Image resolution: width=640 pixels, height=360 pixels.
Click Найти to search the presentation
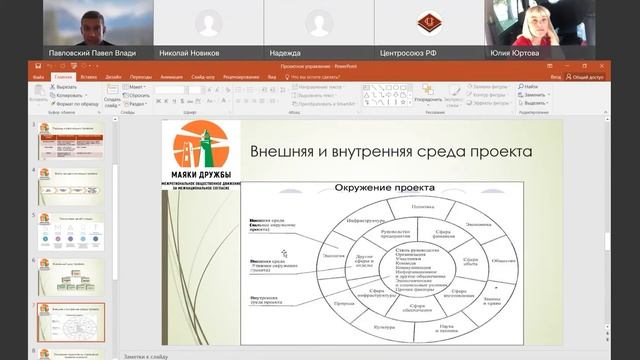528,87
